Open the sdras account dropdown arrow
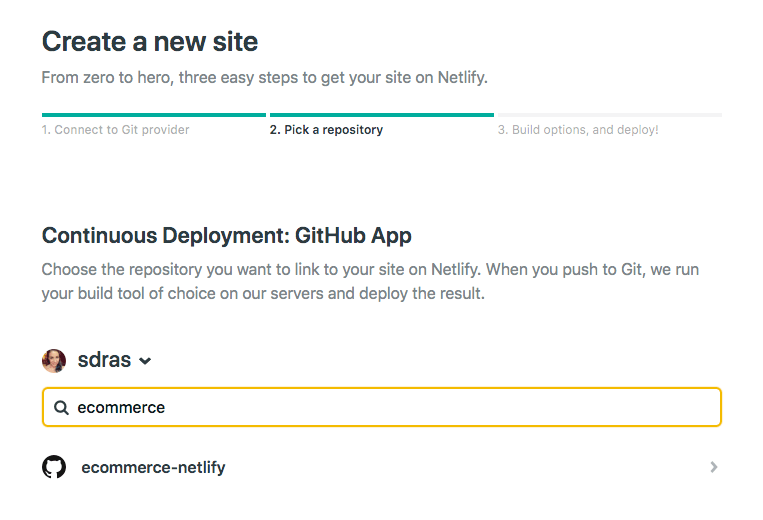The image size is (763, 520). click(145, 361)
